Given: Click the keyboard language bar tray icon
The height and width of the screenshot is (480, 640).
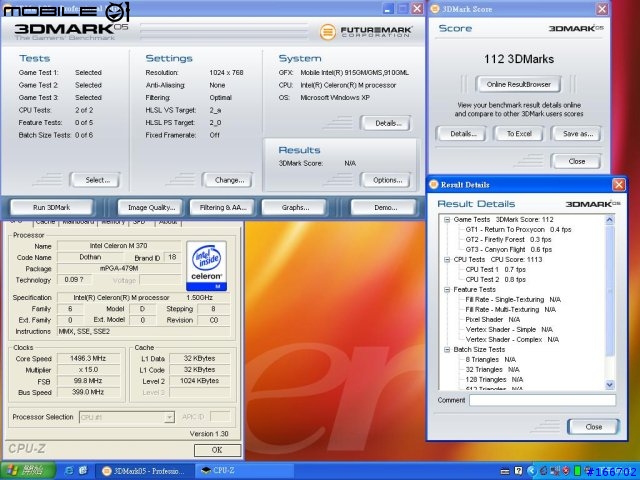Looking at the screenshot, I should click(505, 471).
